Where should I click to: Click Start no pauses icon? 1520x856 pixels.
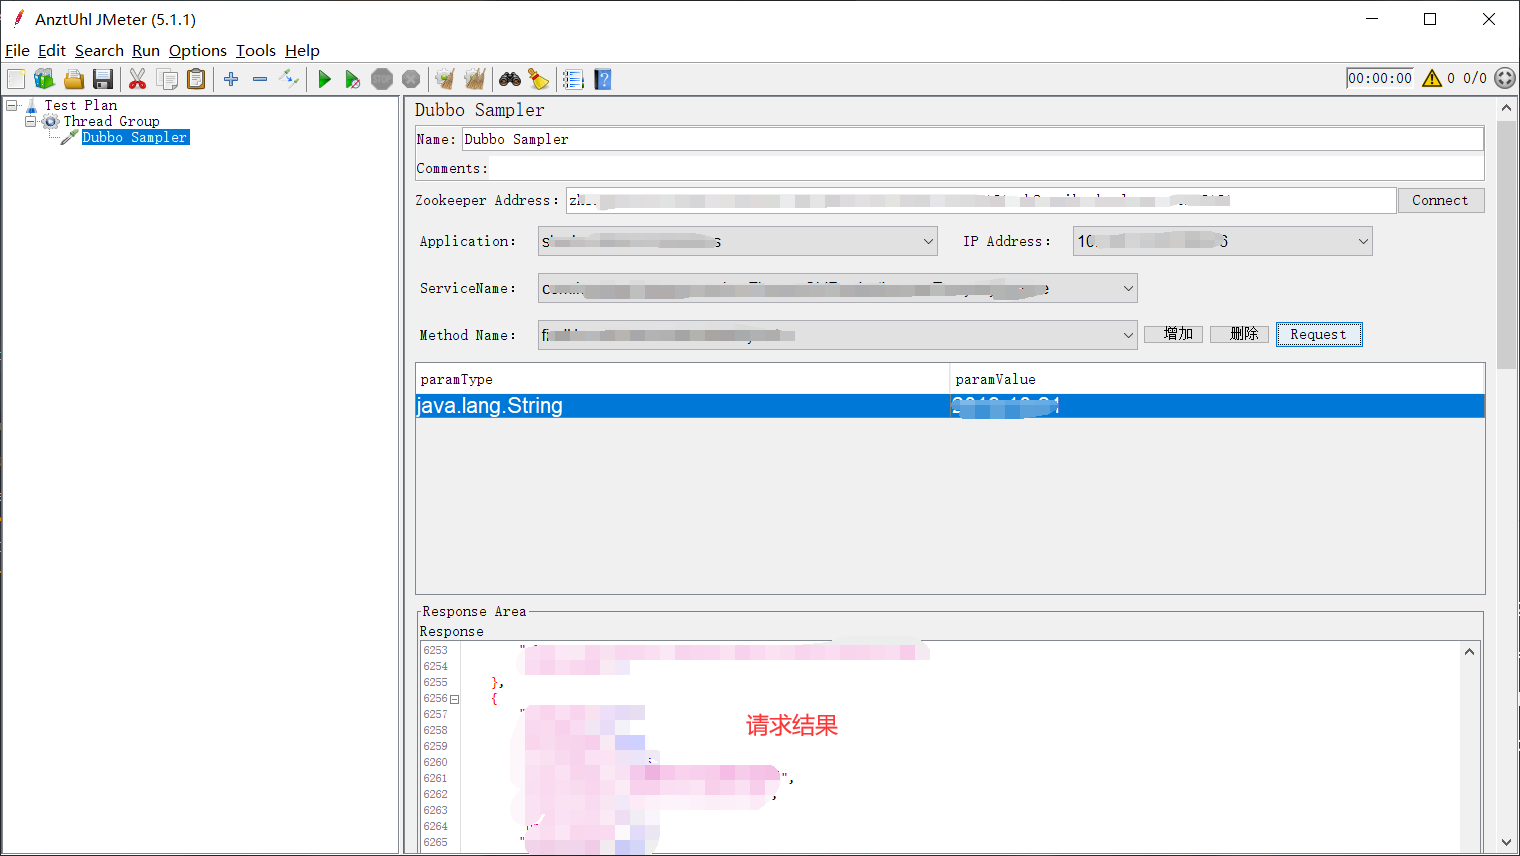[x=352, y=79]
